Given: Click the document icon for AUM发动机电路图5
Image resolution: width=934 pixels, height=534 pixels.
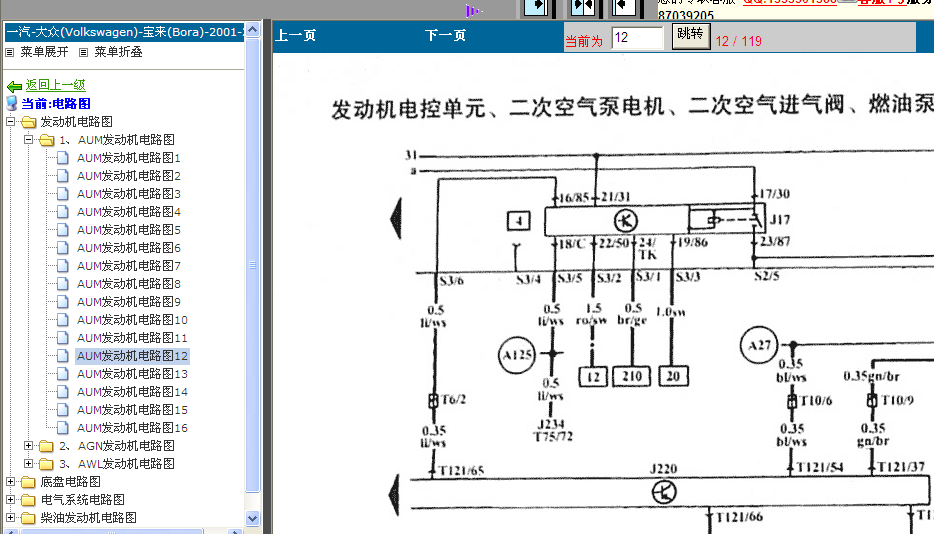Looking at the screenshot, I should [x=63, y=229].
